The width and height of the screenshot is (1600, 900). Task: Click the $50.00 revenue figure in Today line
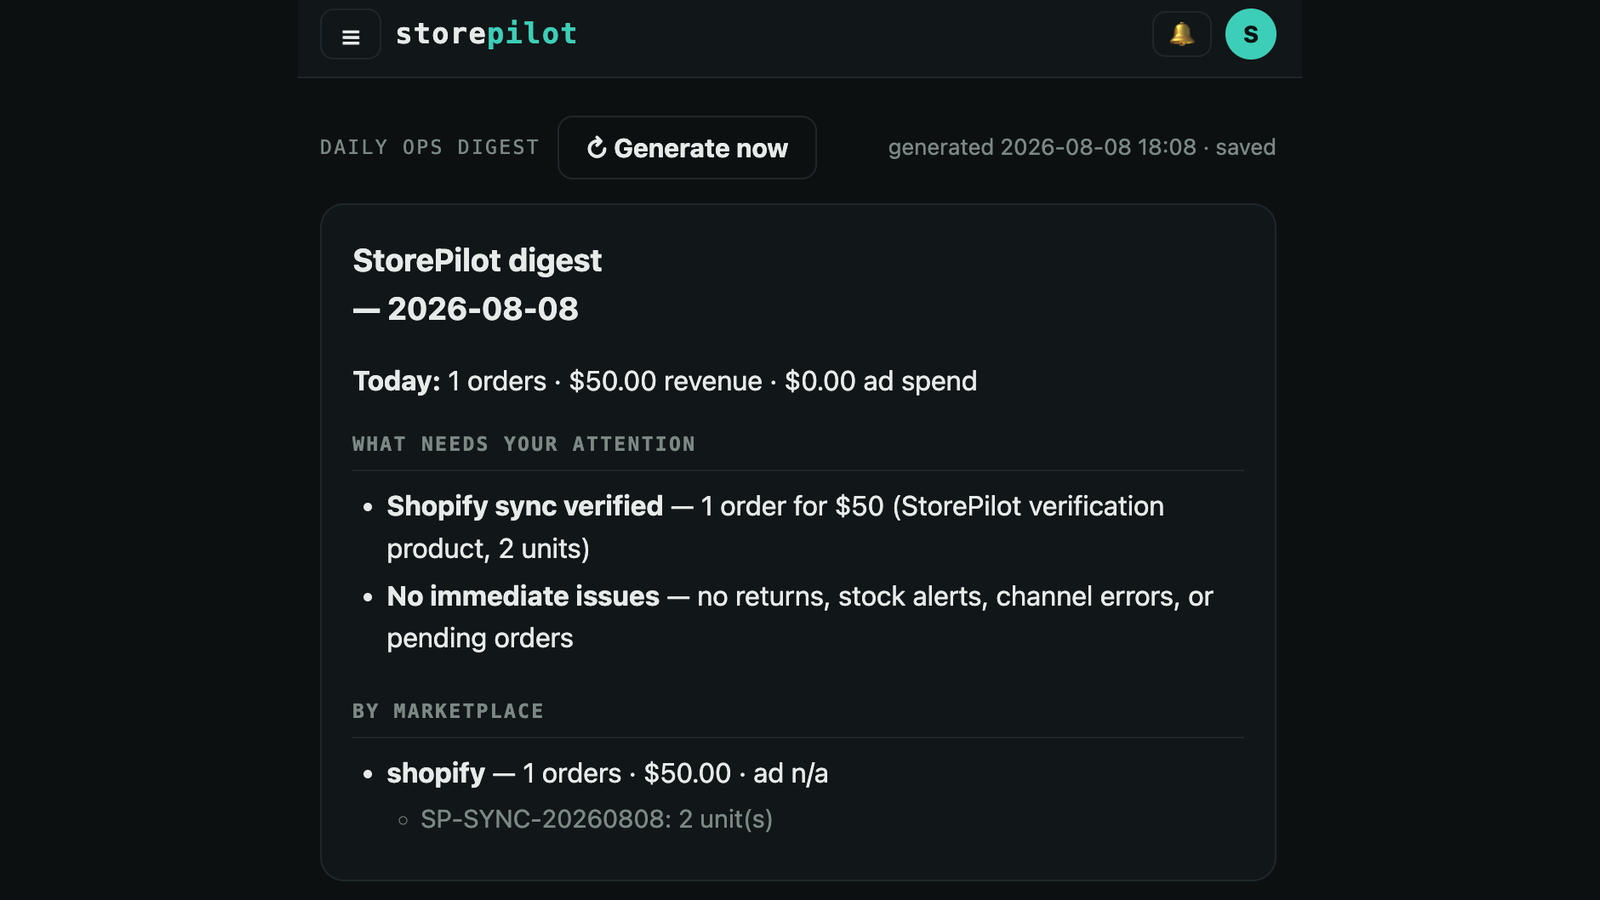[x=665, y=381]
